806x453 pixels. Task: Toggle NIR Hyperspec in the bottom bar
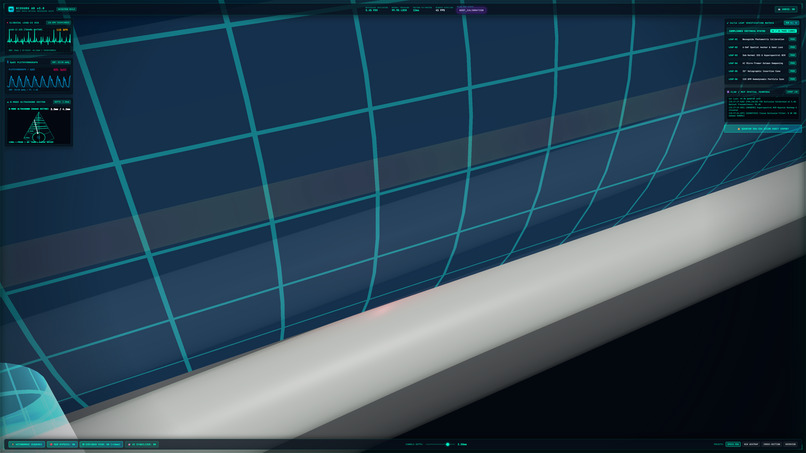click(x=62, y=444)
